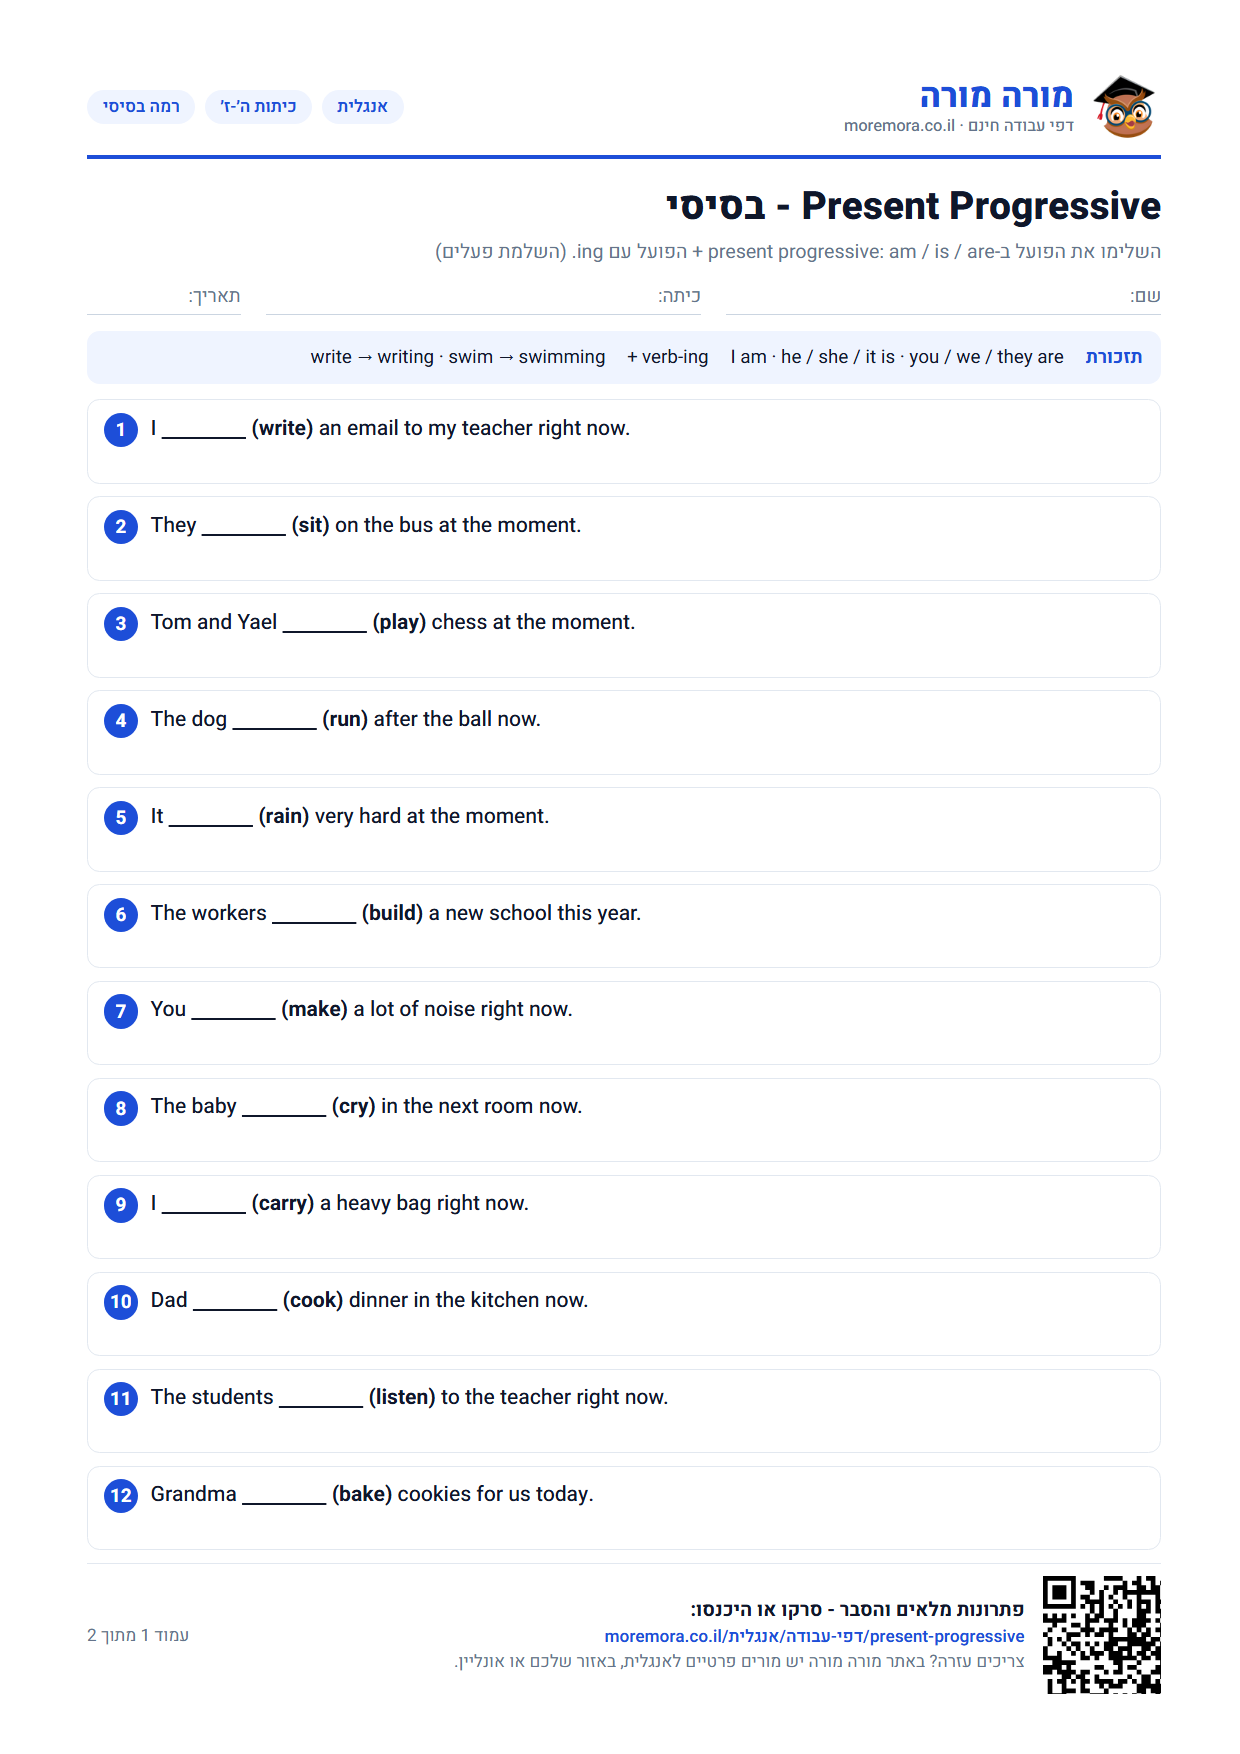Open the moremora.co.il present-progressive link

814,1636
